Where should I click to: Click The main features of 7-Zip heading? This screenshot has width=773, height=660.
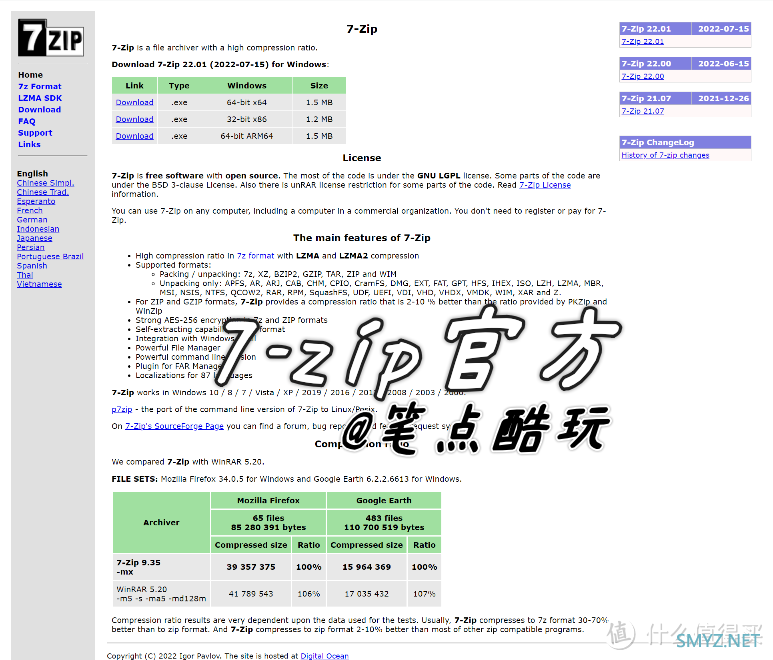coord(362,238)
